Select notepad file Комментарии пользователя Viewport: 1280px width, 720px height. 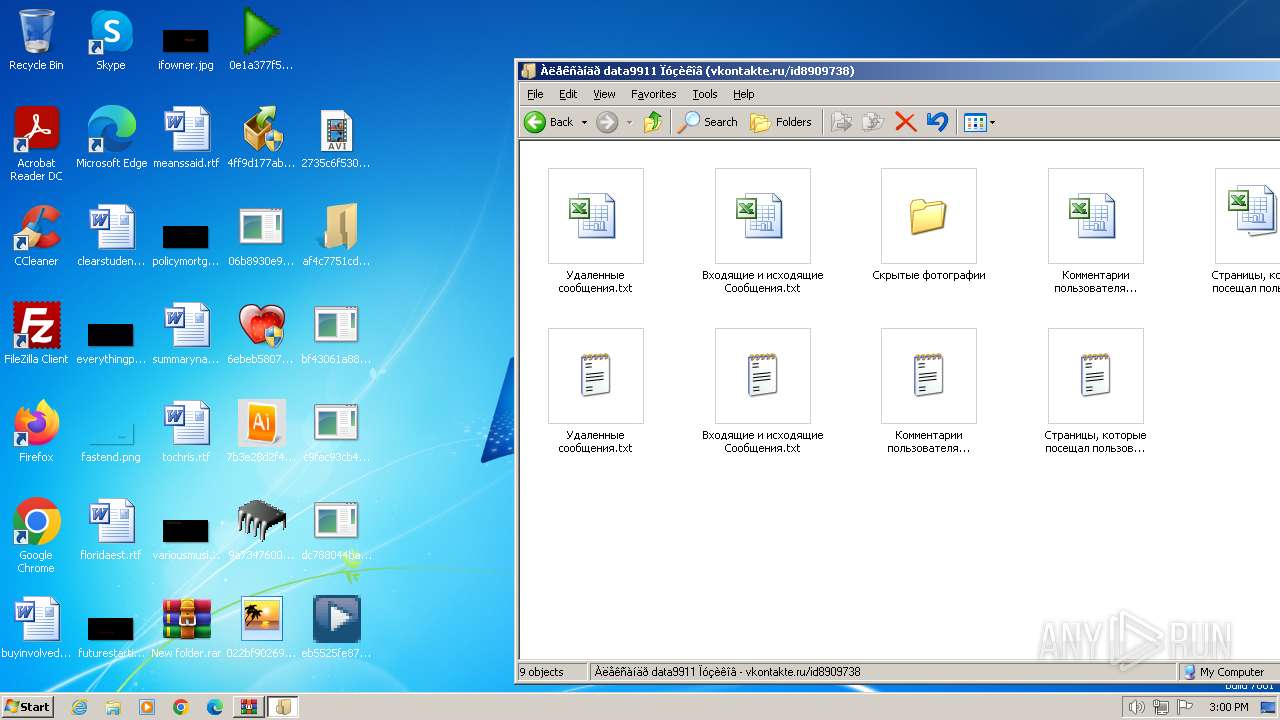coord(928,390)
